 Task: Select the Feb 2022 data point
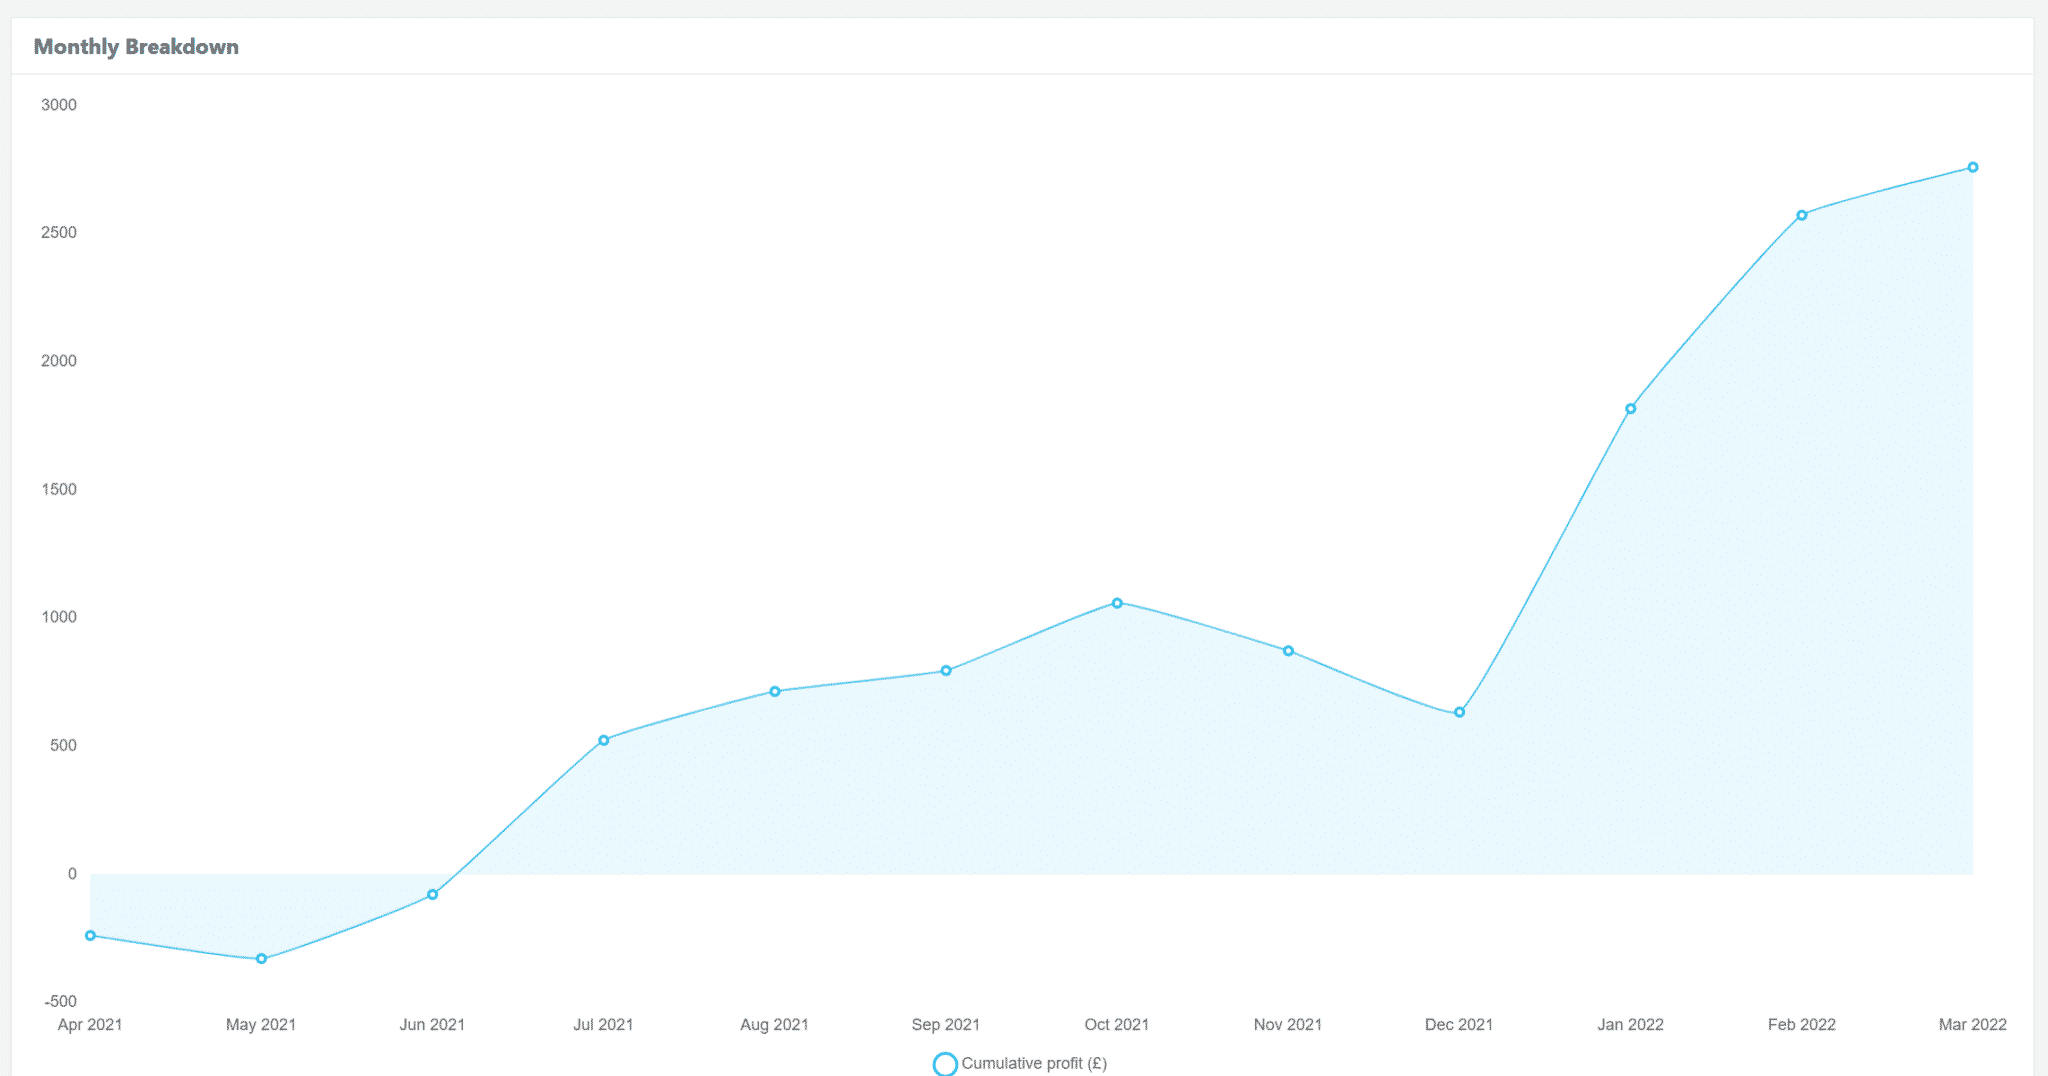click(1802, 215)
